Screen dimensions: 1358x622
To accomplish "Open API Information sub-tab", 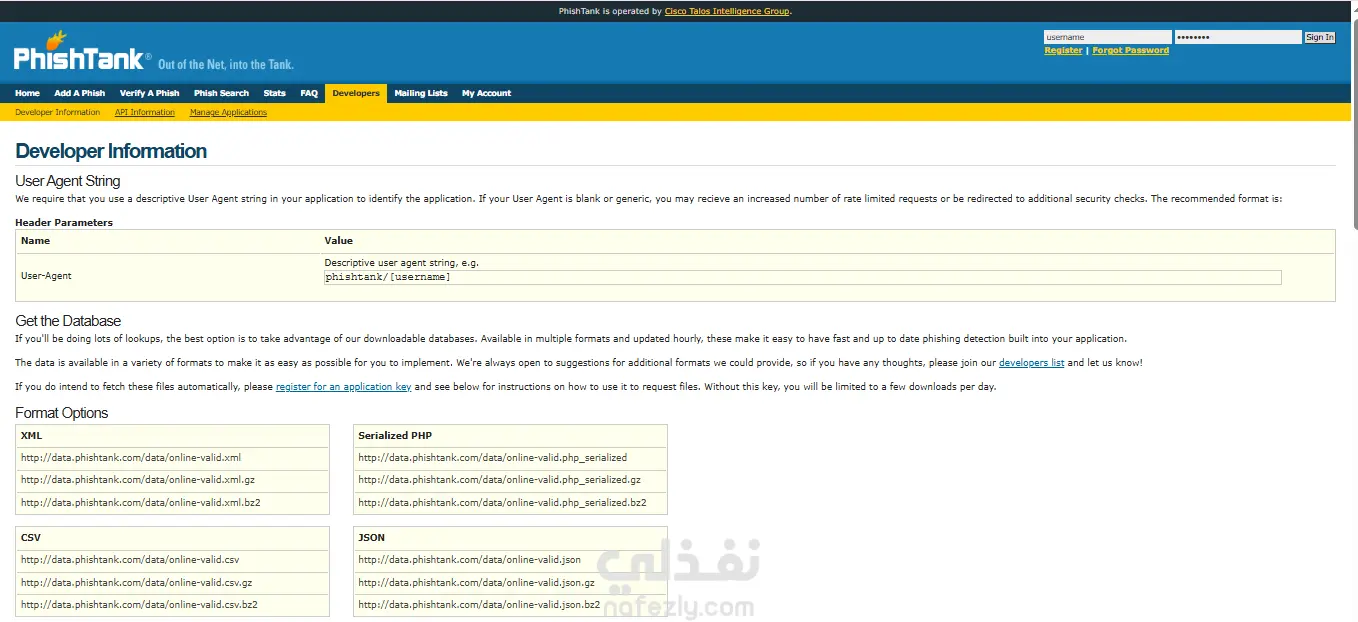I will pos(144,112).
